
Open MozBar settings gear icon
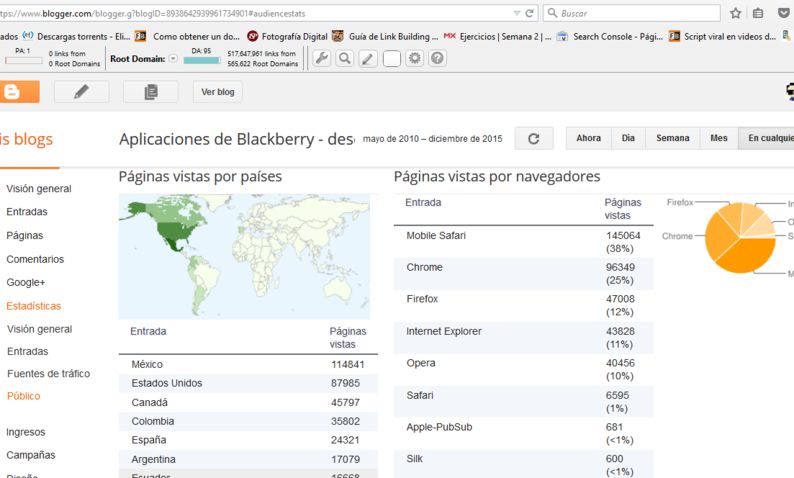point(415,58)
